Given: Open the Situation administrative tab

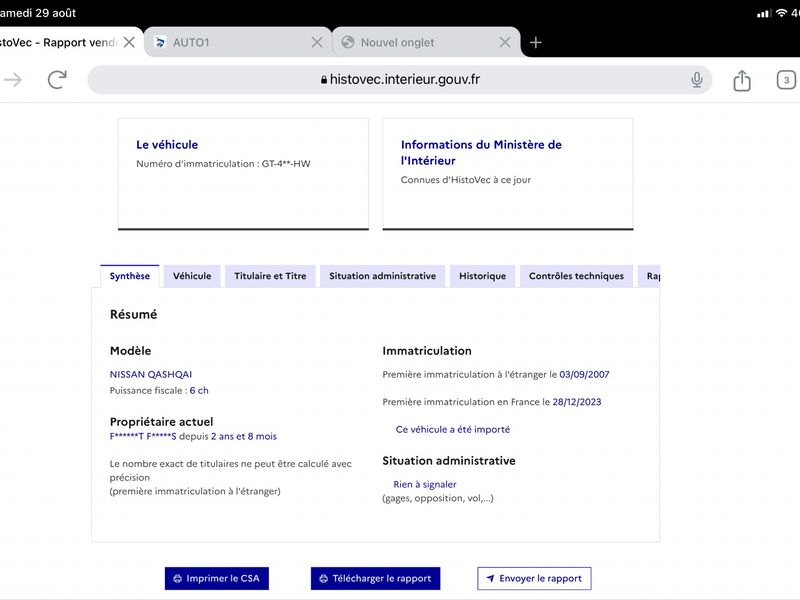Looking at the screenshot, I should [382, 276].
